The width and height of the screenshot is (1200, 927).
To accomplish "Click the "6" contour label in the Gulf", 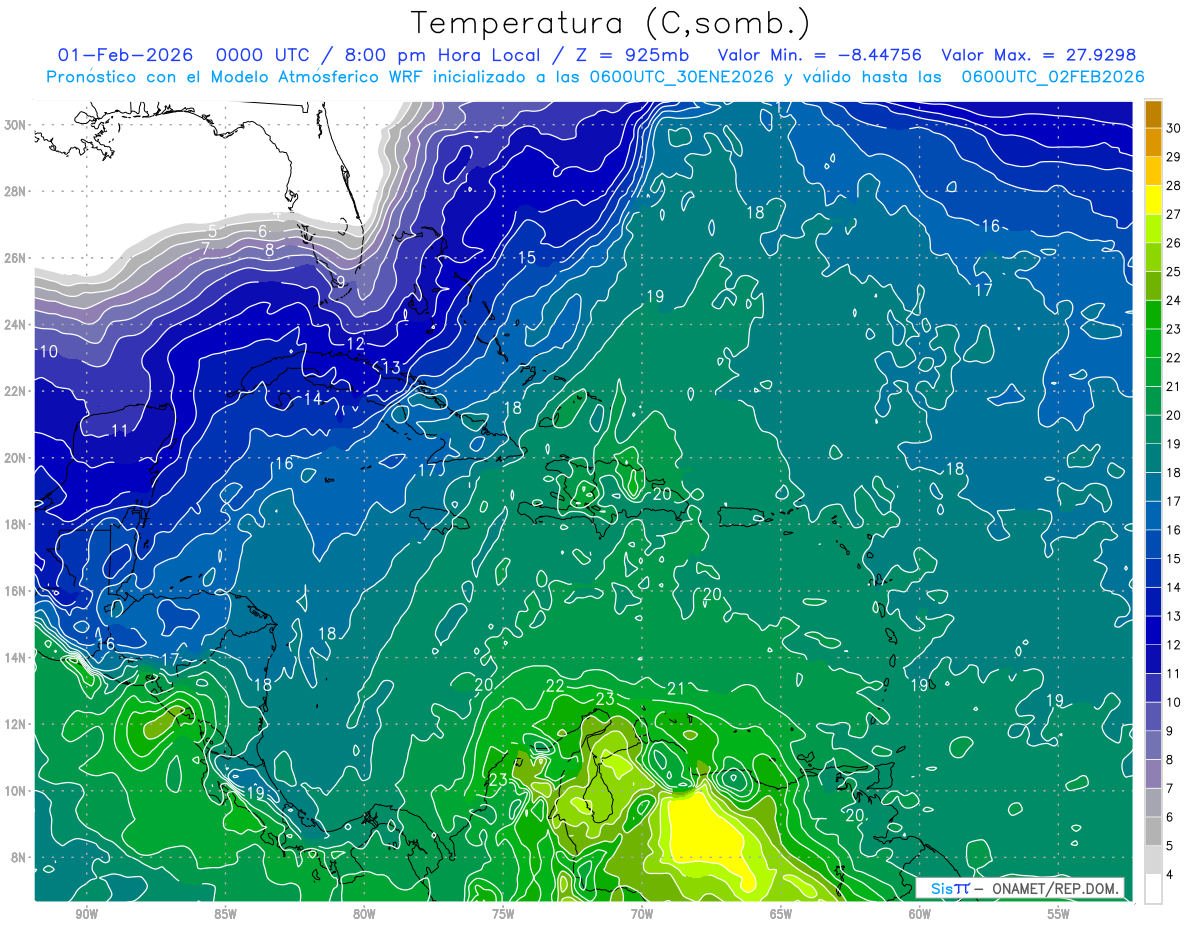I will point(263,231).
